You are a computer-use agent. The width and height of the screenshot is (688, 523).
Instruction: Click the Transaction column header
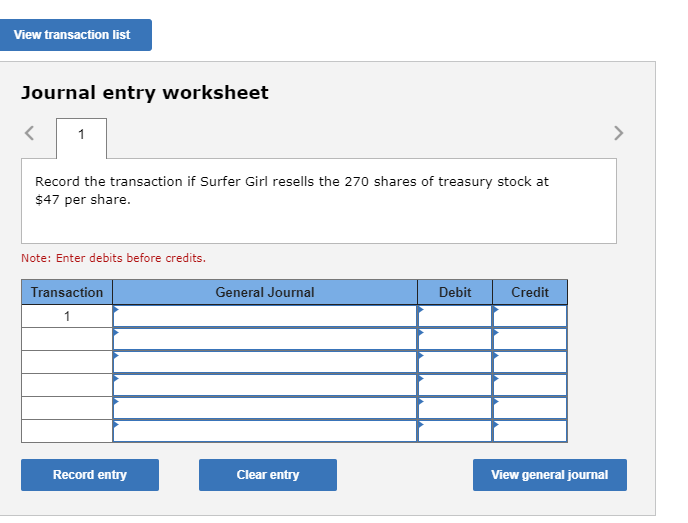click(67, 292)
